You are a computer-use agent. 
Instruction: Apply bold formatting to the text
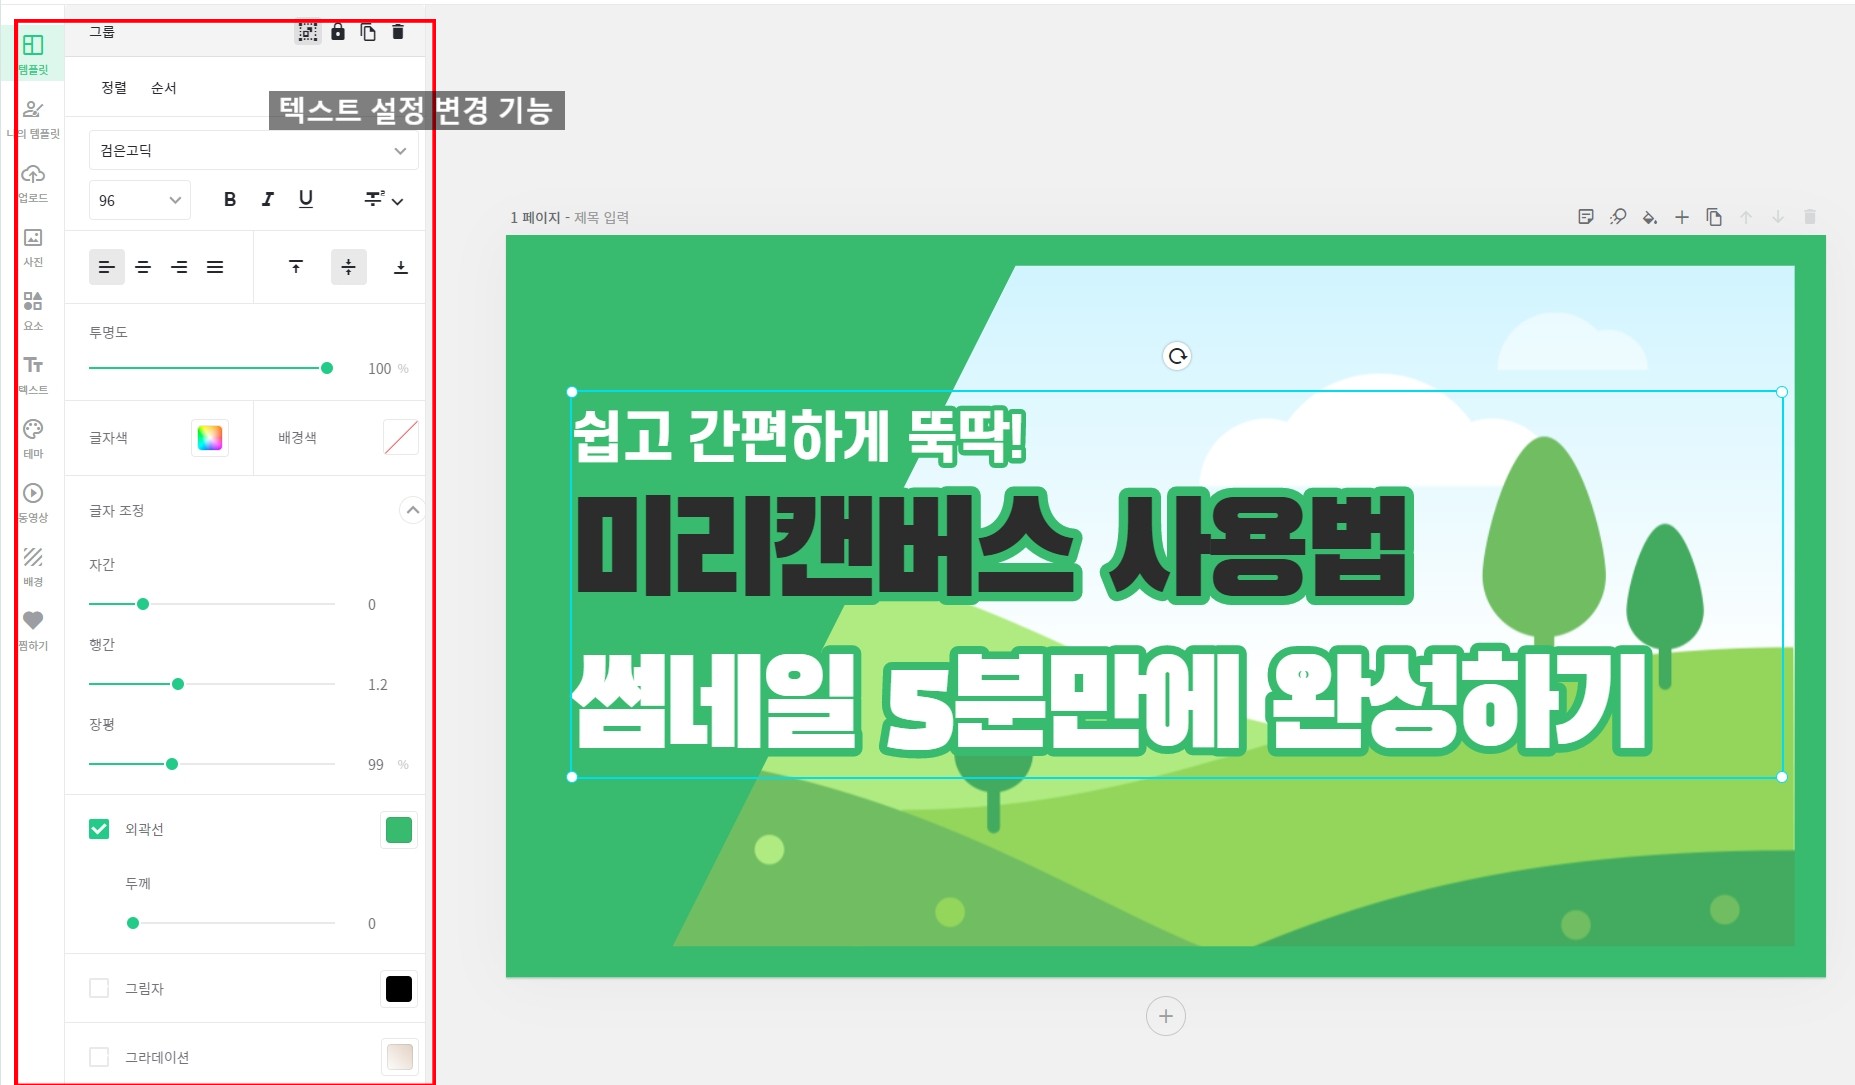pos(229,200)
